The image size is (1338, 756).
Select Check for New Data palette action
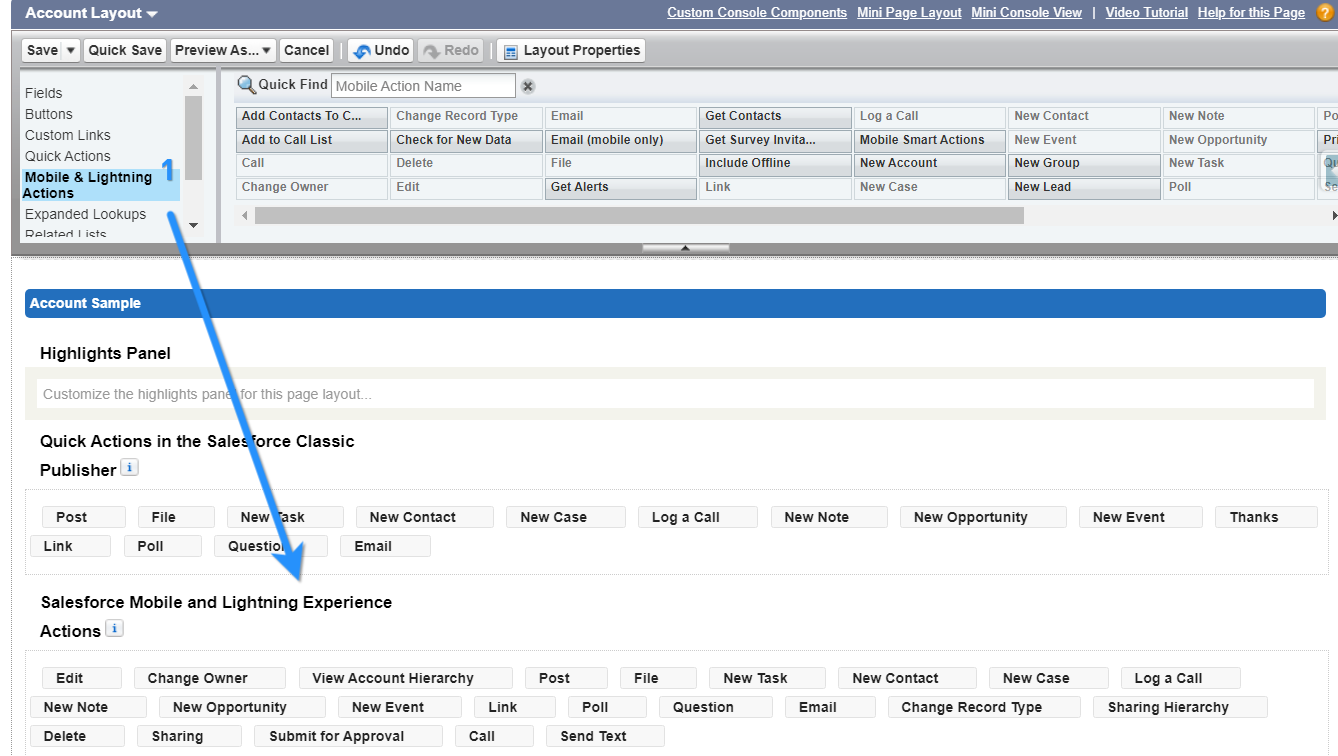point(466,140)
